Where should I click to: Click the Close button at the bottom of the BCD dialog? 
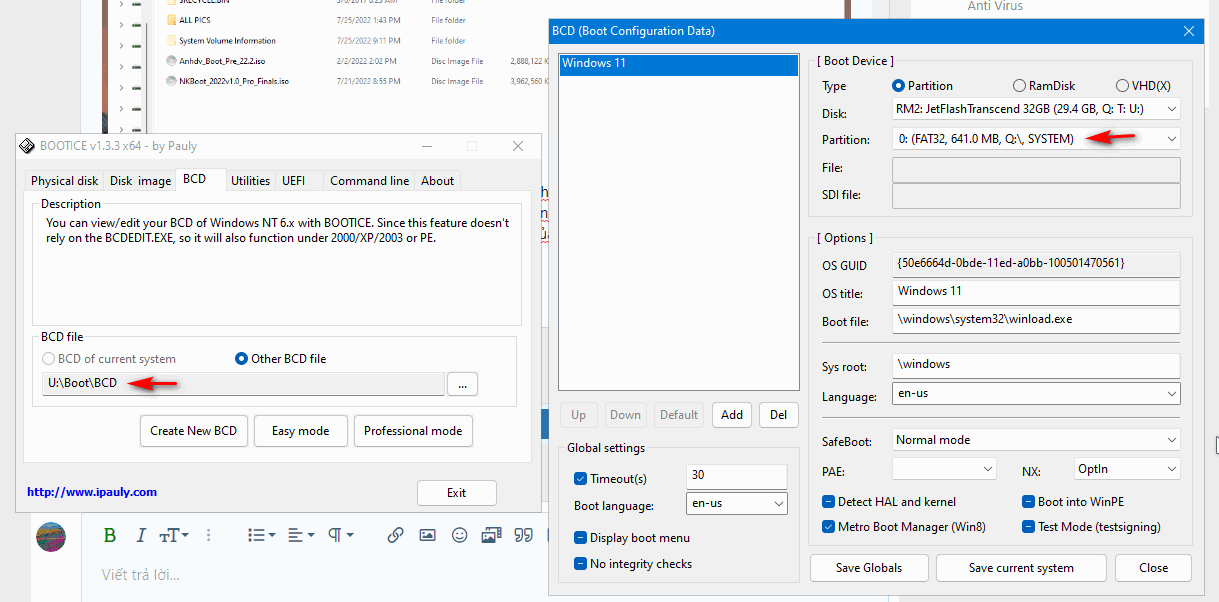[x=1153, y=568]
